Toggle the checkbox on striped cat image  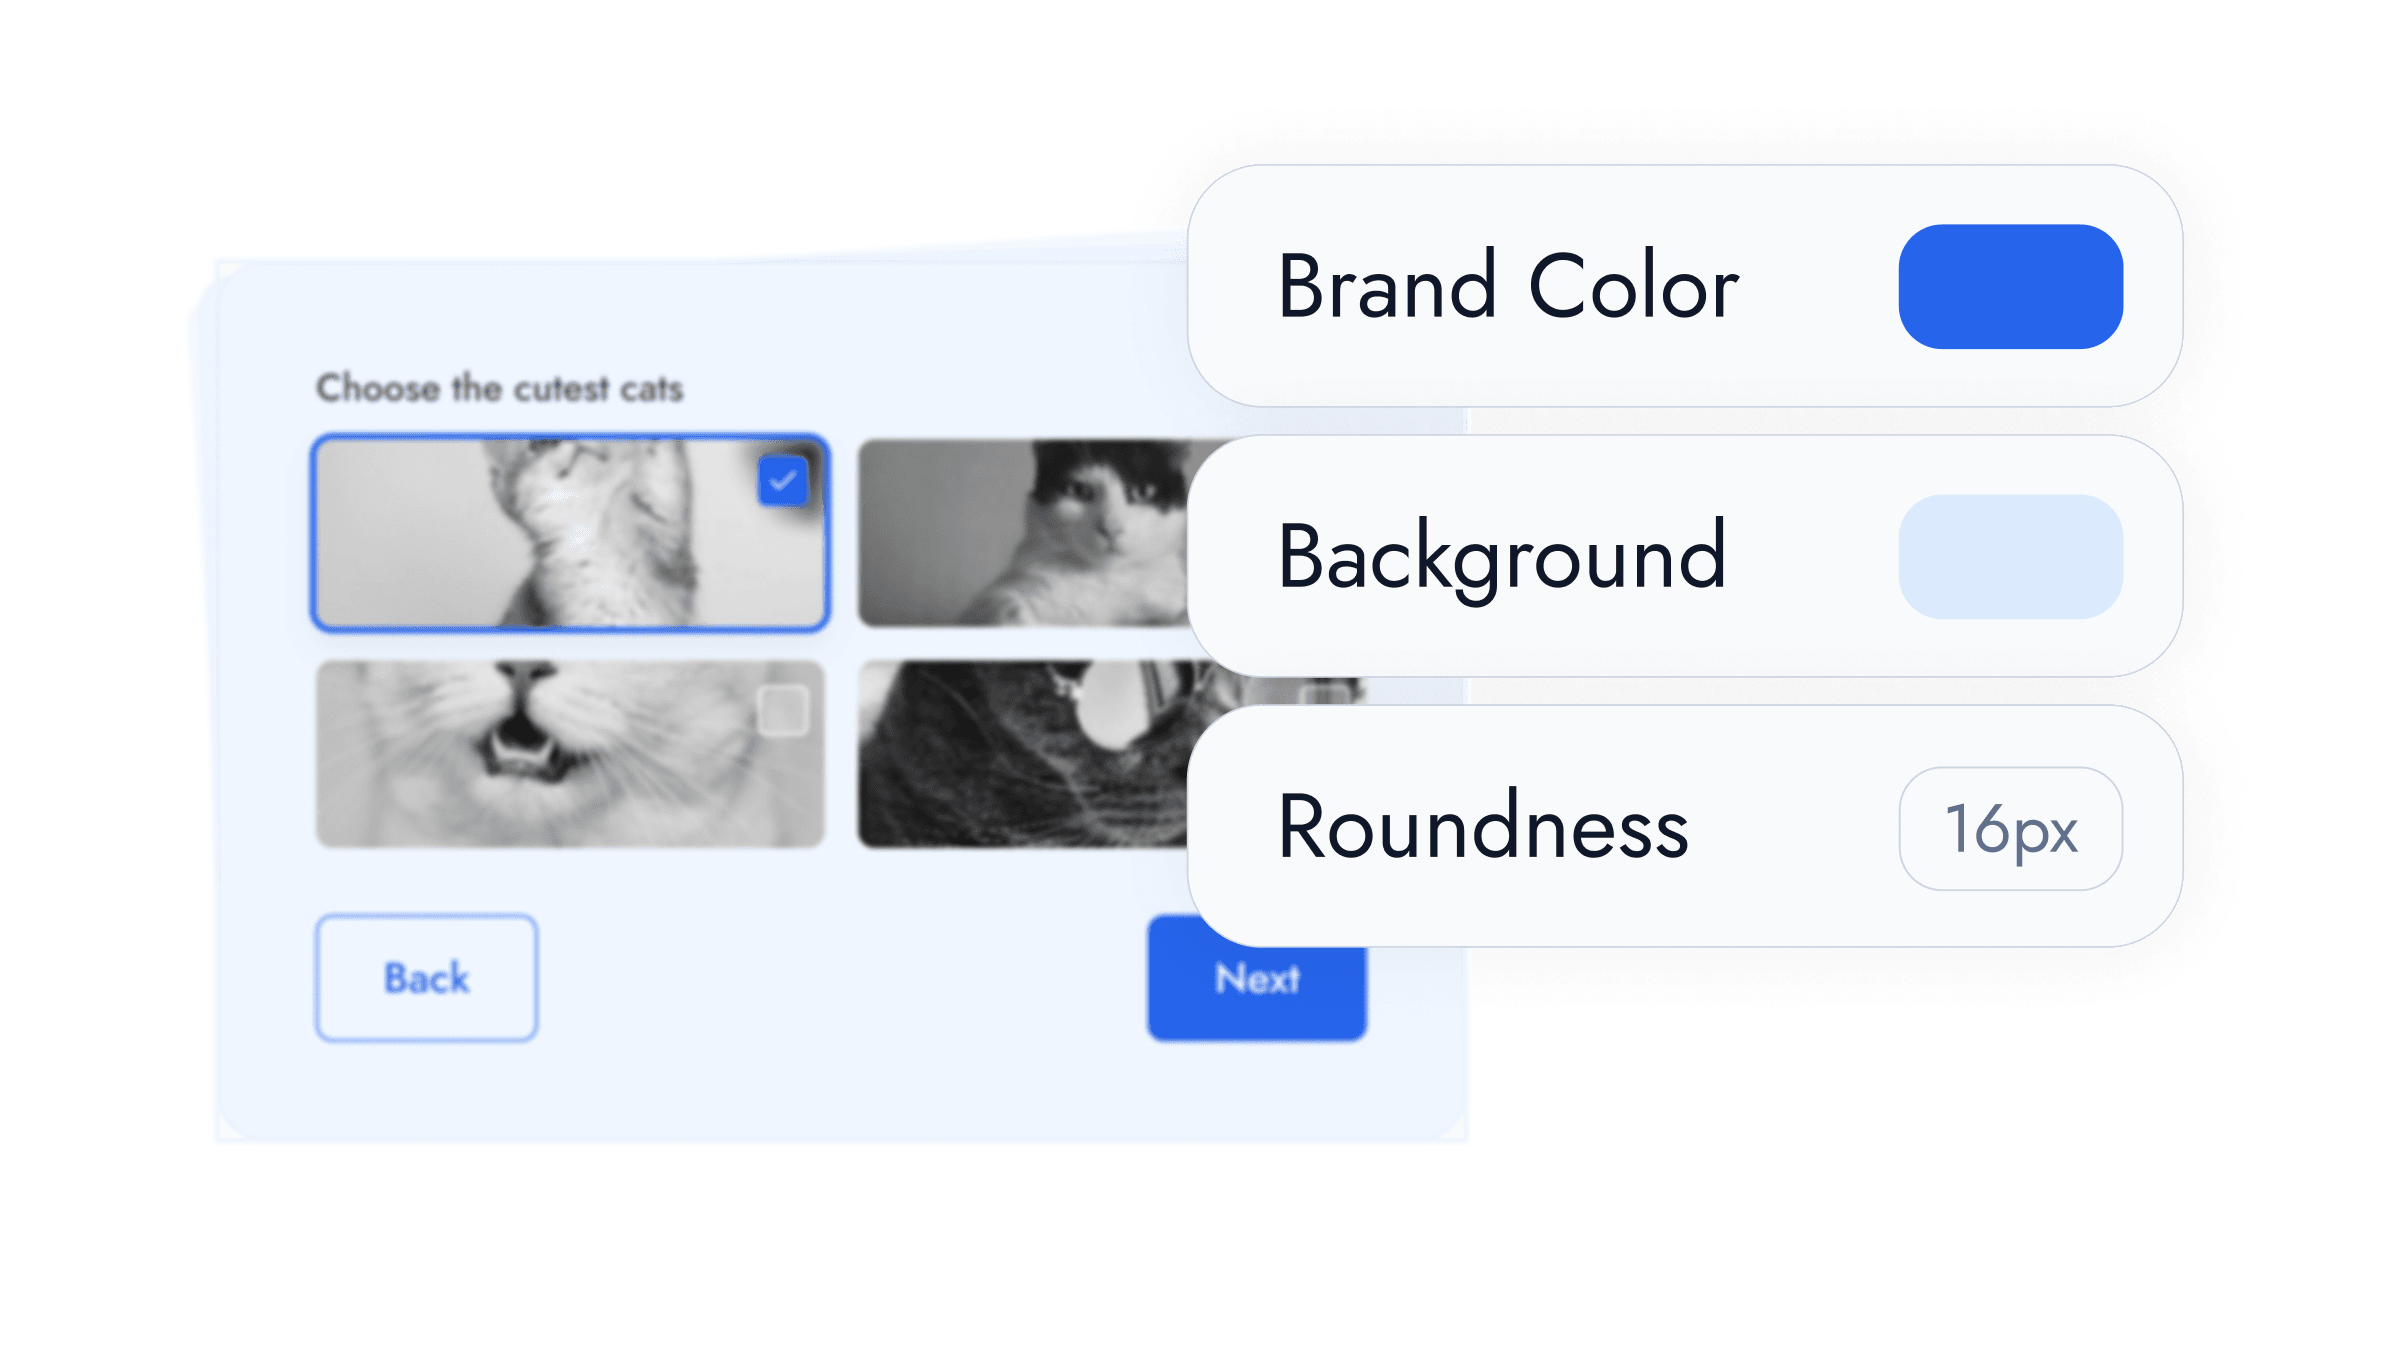coord(781,478)
